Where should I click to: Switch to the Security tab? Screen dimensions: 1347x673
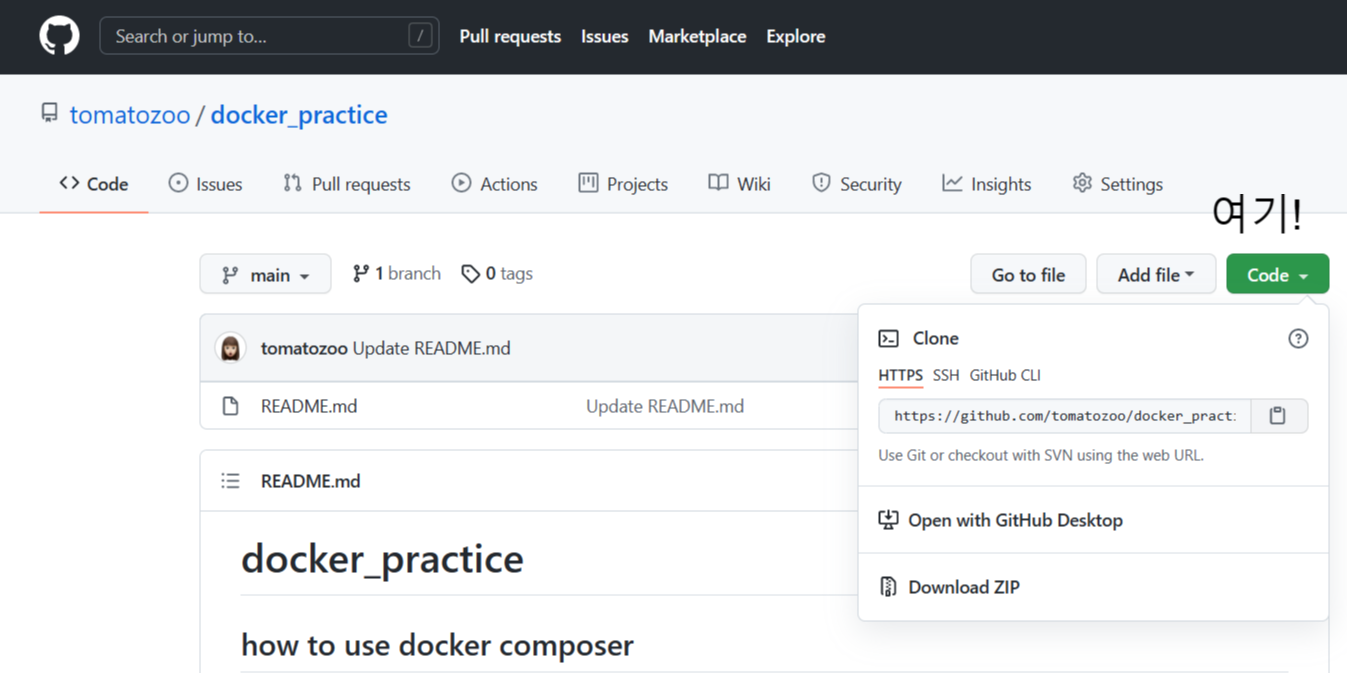857,184
